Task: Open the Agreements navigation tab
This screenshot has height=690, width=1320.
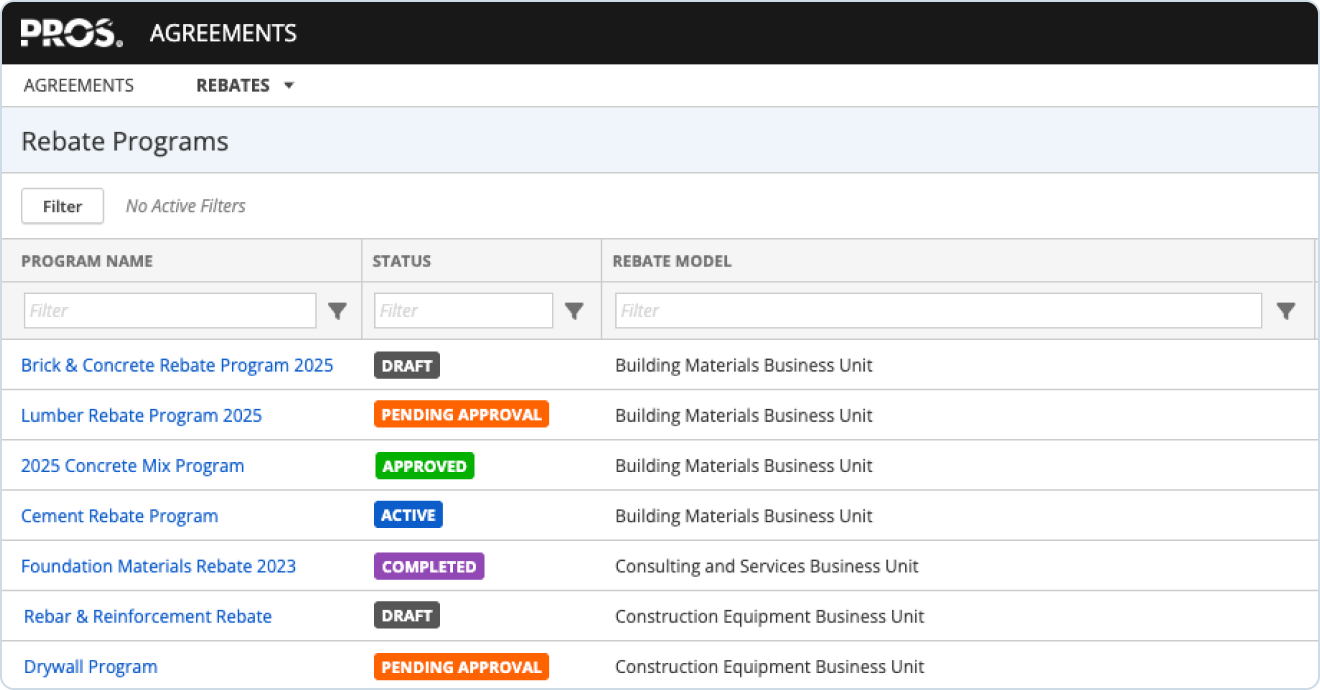Action: point(78,86)
